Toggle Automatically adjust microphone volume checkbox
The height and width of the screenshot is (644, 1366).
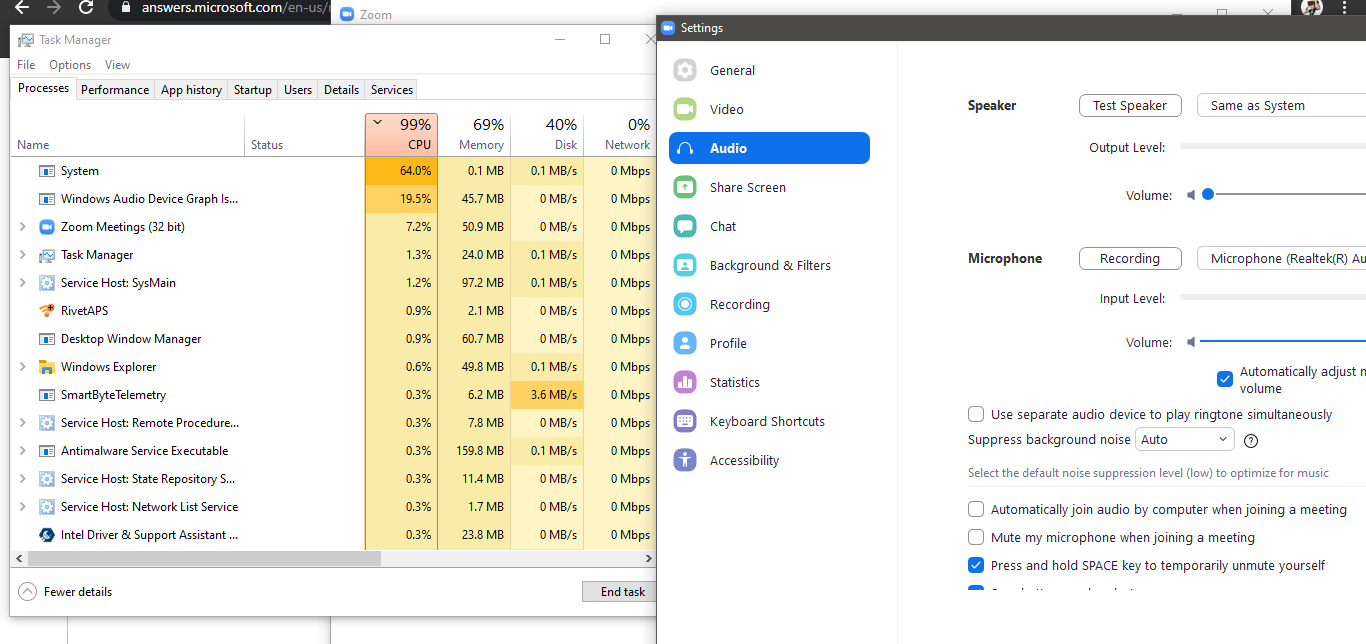1224,379
